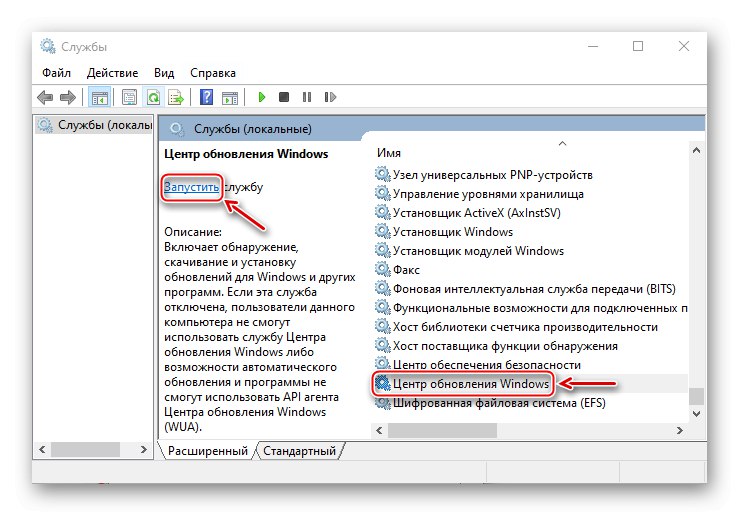739x516 pixels.
Task: Pause the service with pause icon
Action: [x=307, y=97]
